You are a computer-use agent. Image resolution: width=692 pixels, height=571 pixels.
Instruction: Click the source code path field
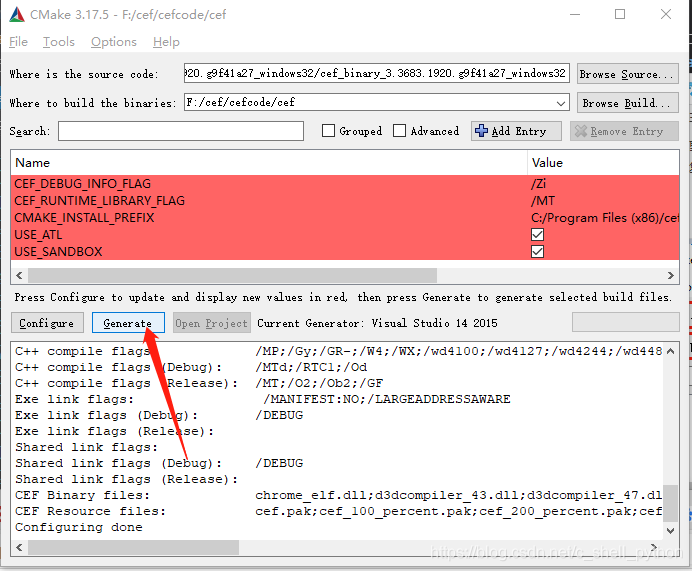point(376,73)
